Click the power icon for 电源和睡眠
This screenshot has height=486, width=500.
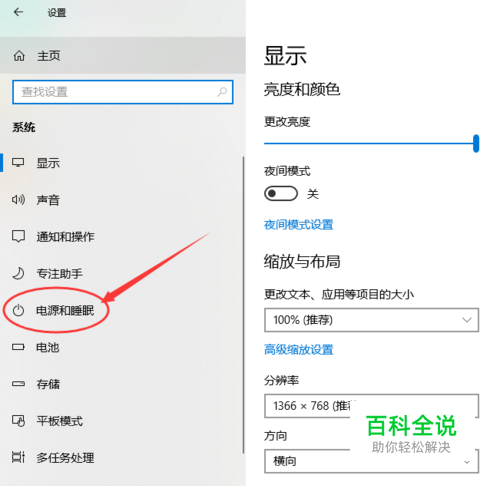pos(18,310)
